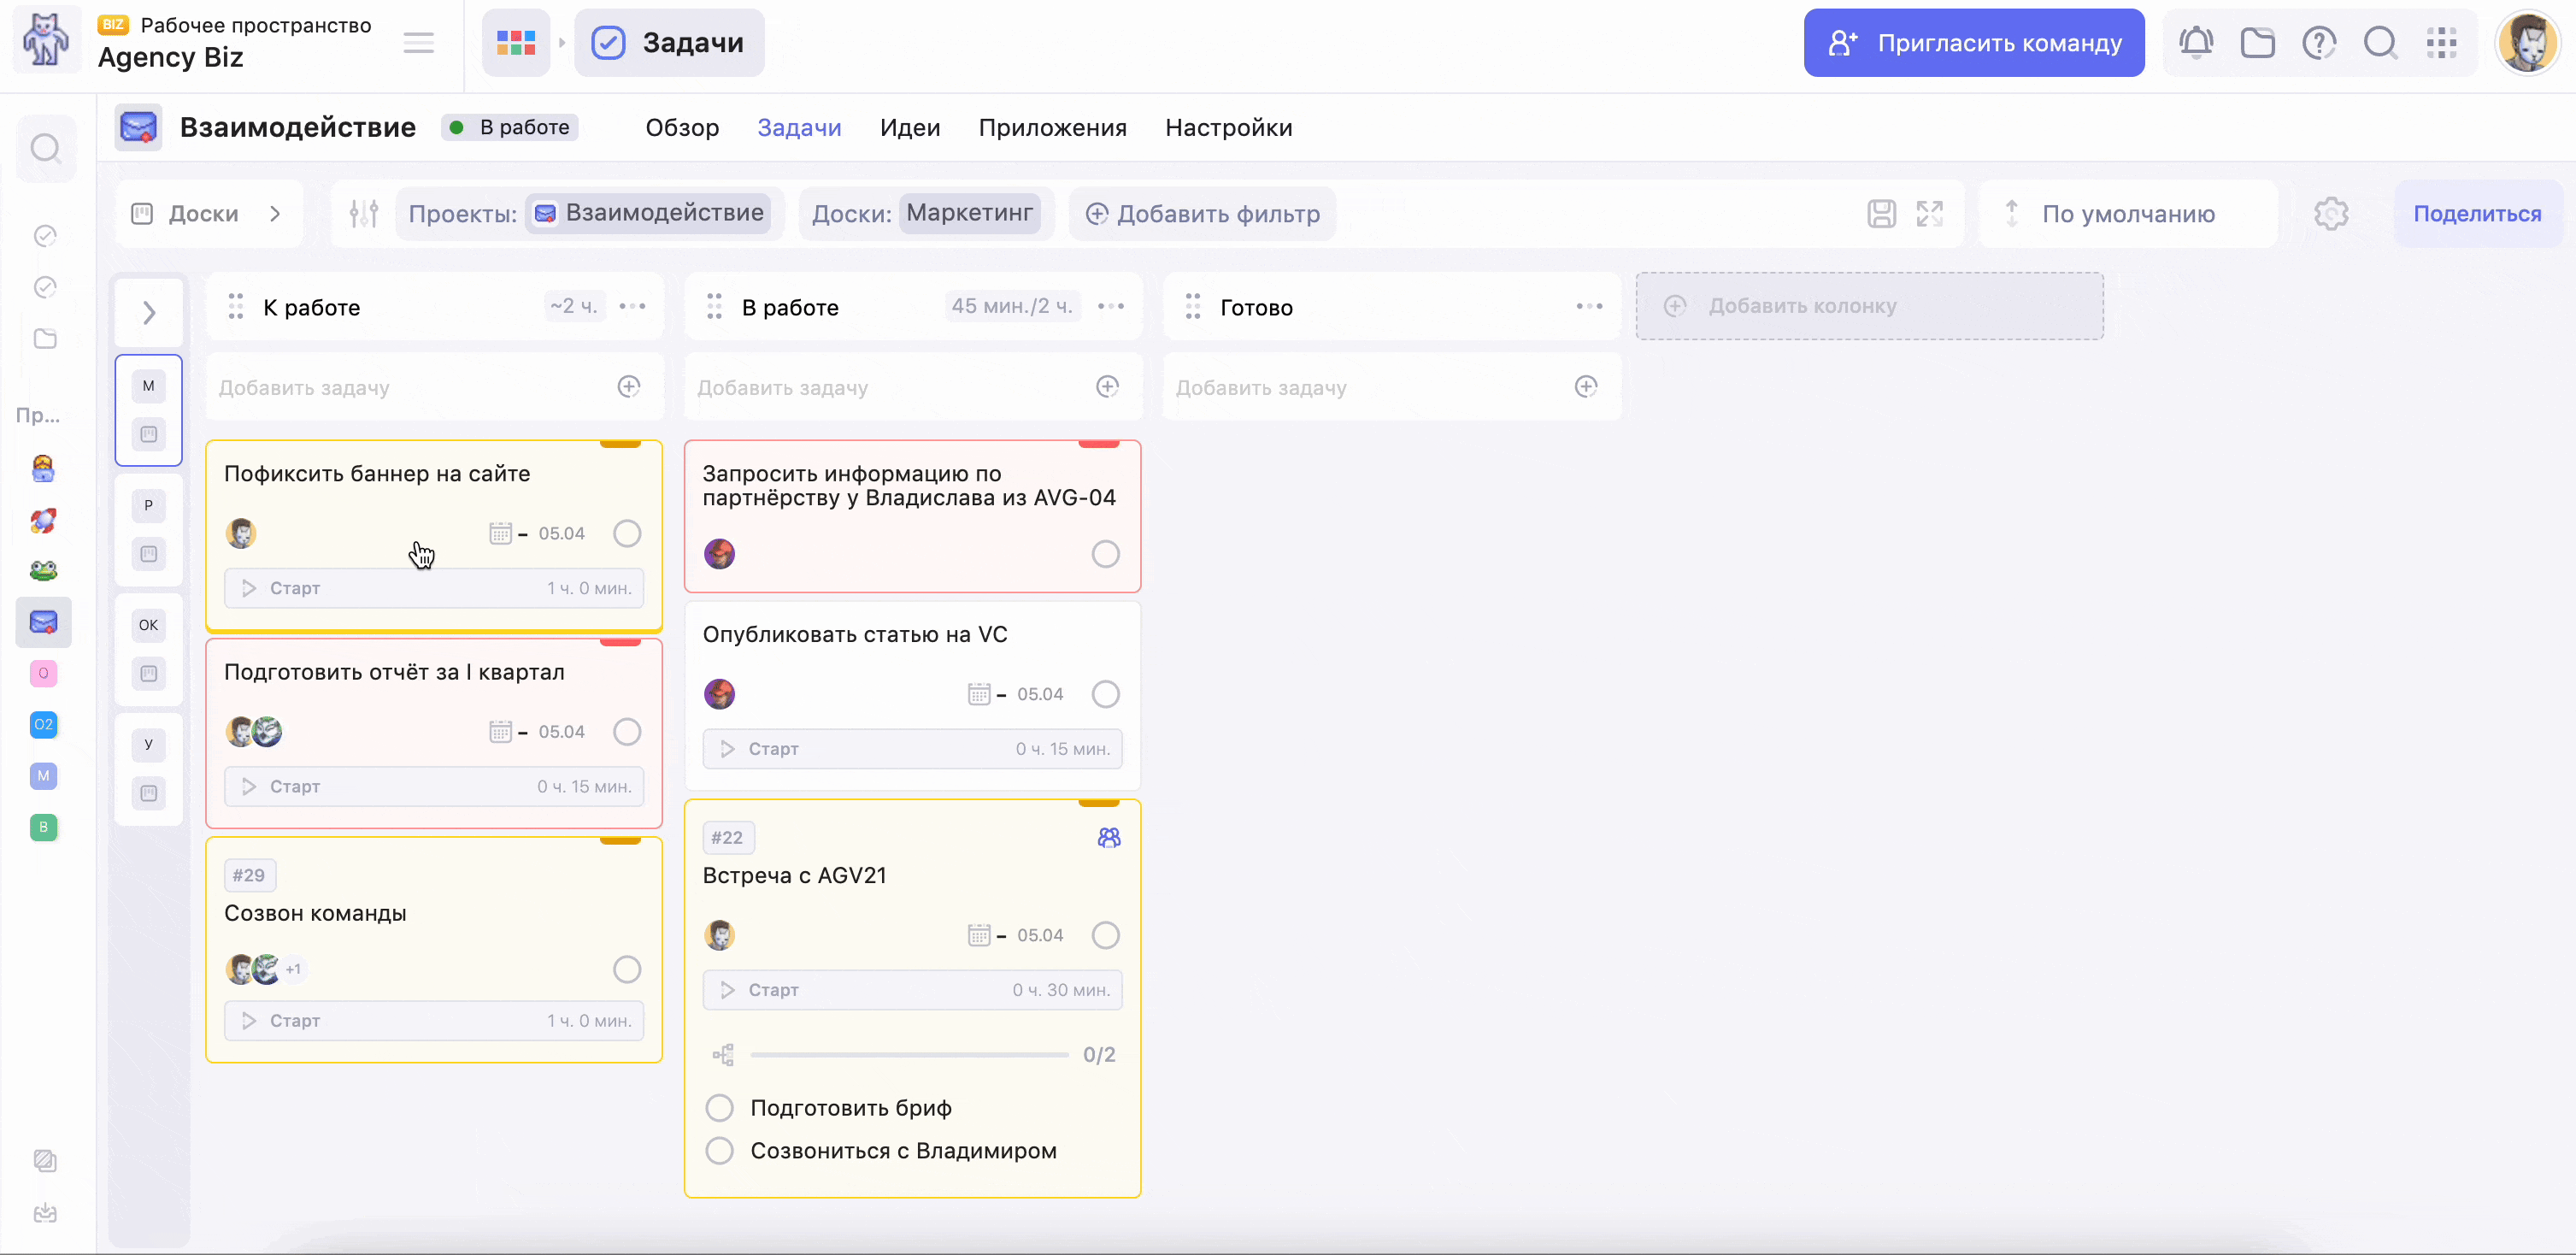Click the sidebar search icon

point(45,149)
